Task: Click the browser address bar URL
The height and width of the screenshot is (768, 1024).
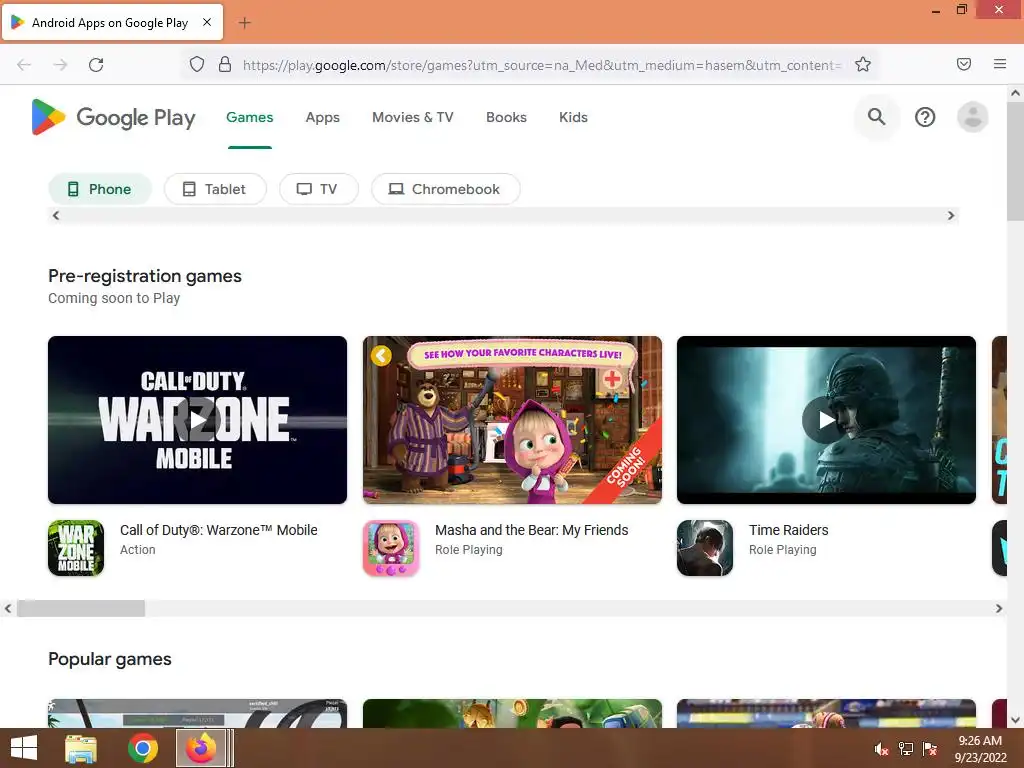Action: point(541,65)
